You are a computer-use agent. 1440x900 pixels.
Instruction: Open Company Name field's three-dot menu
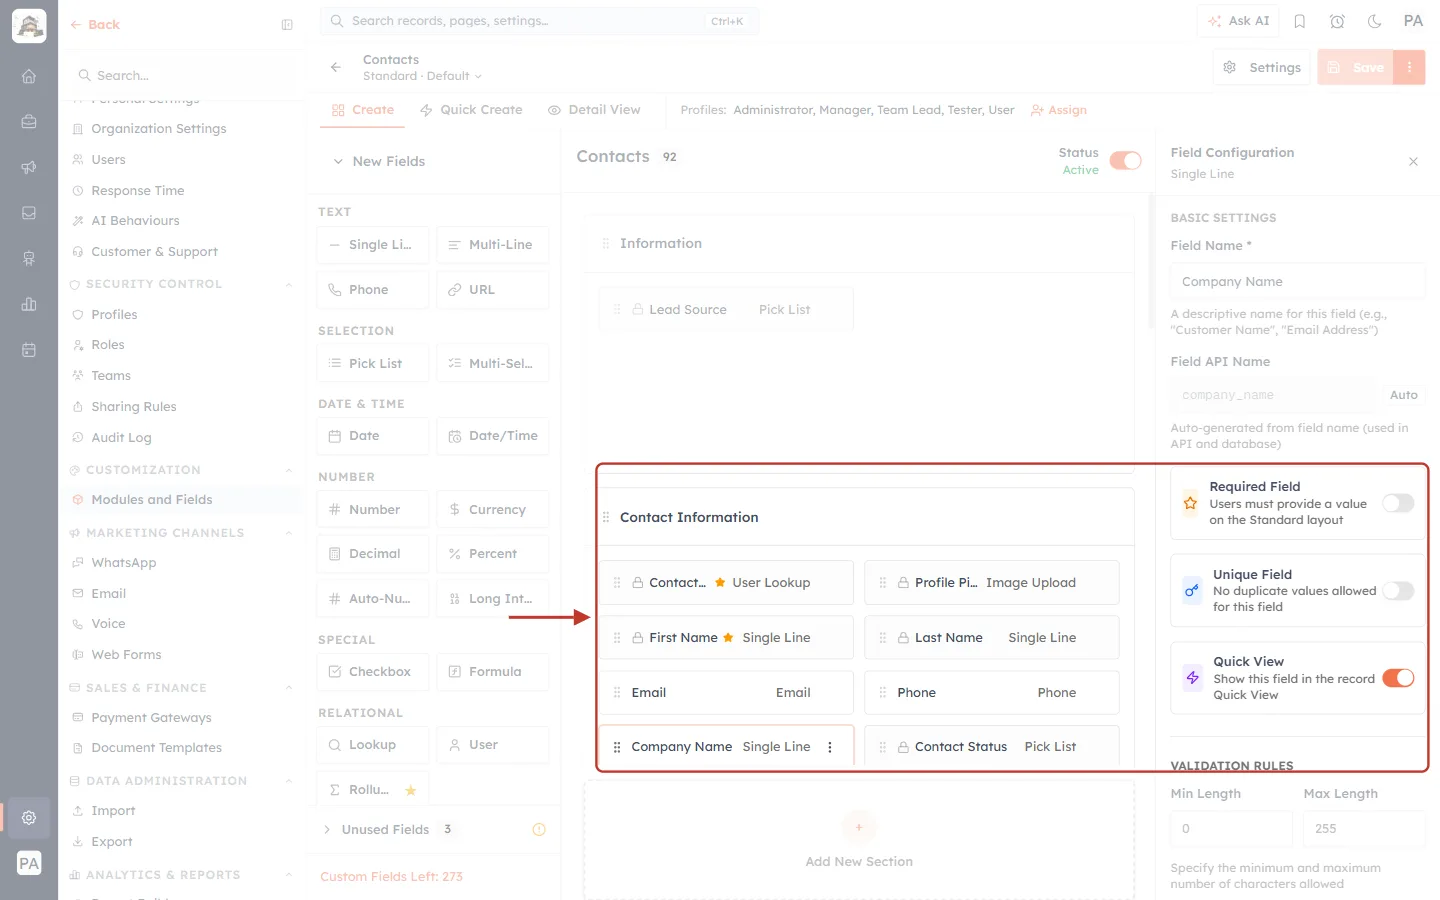(x=830, y=747)
